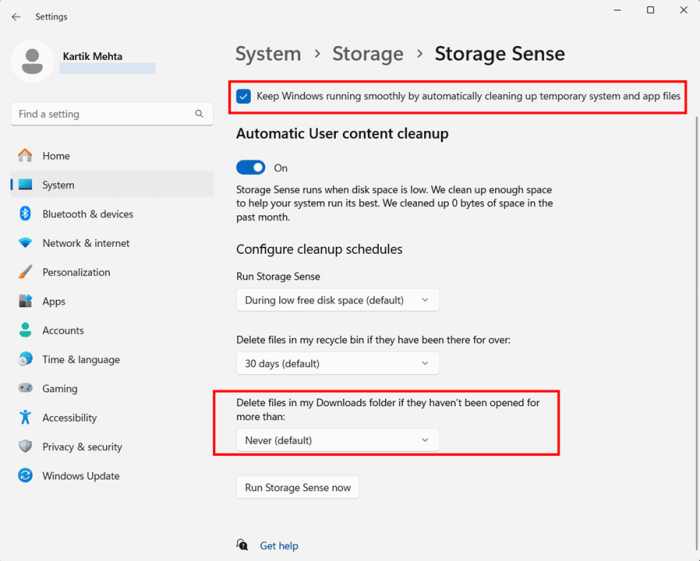This screenshot has height=561, width=700.
Task: Maximize the Settings window
Action: pos(650,10)
